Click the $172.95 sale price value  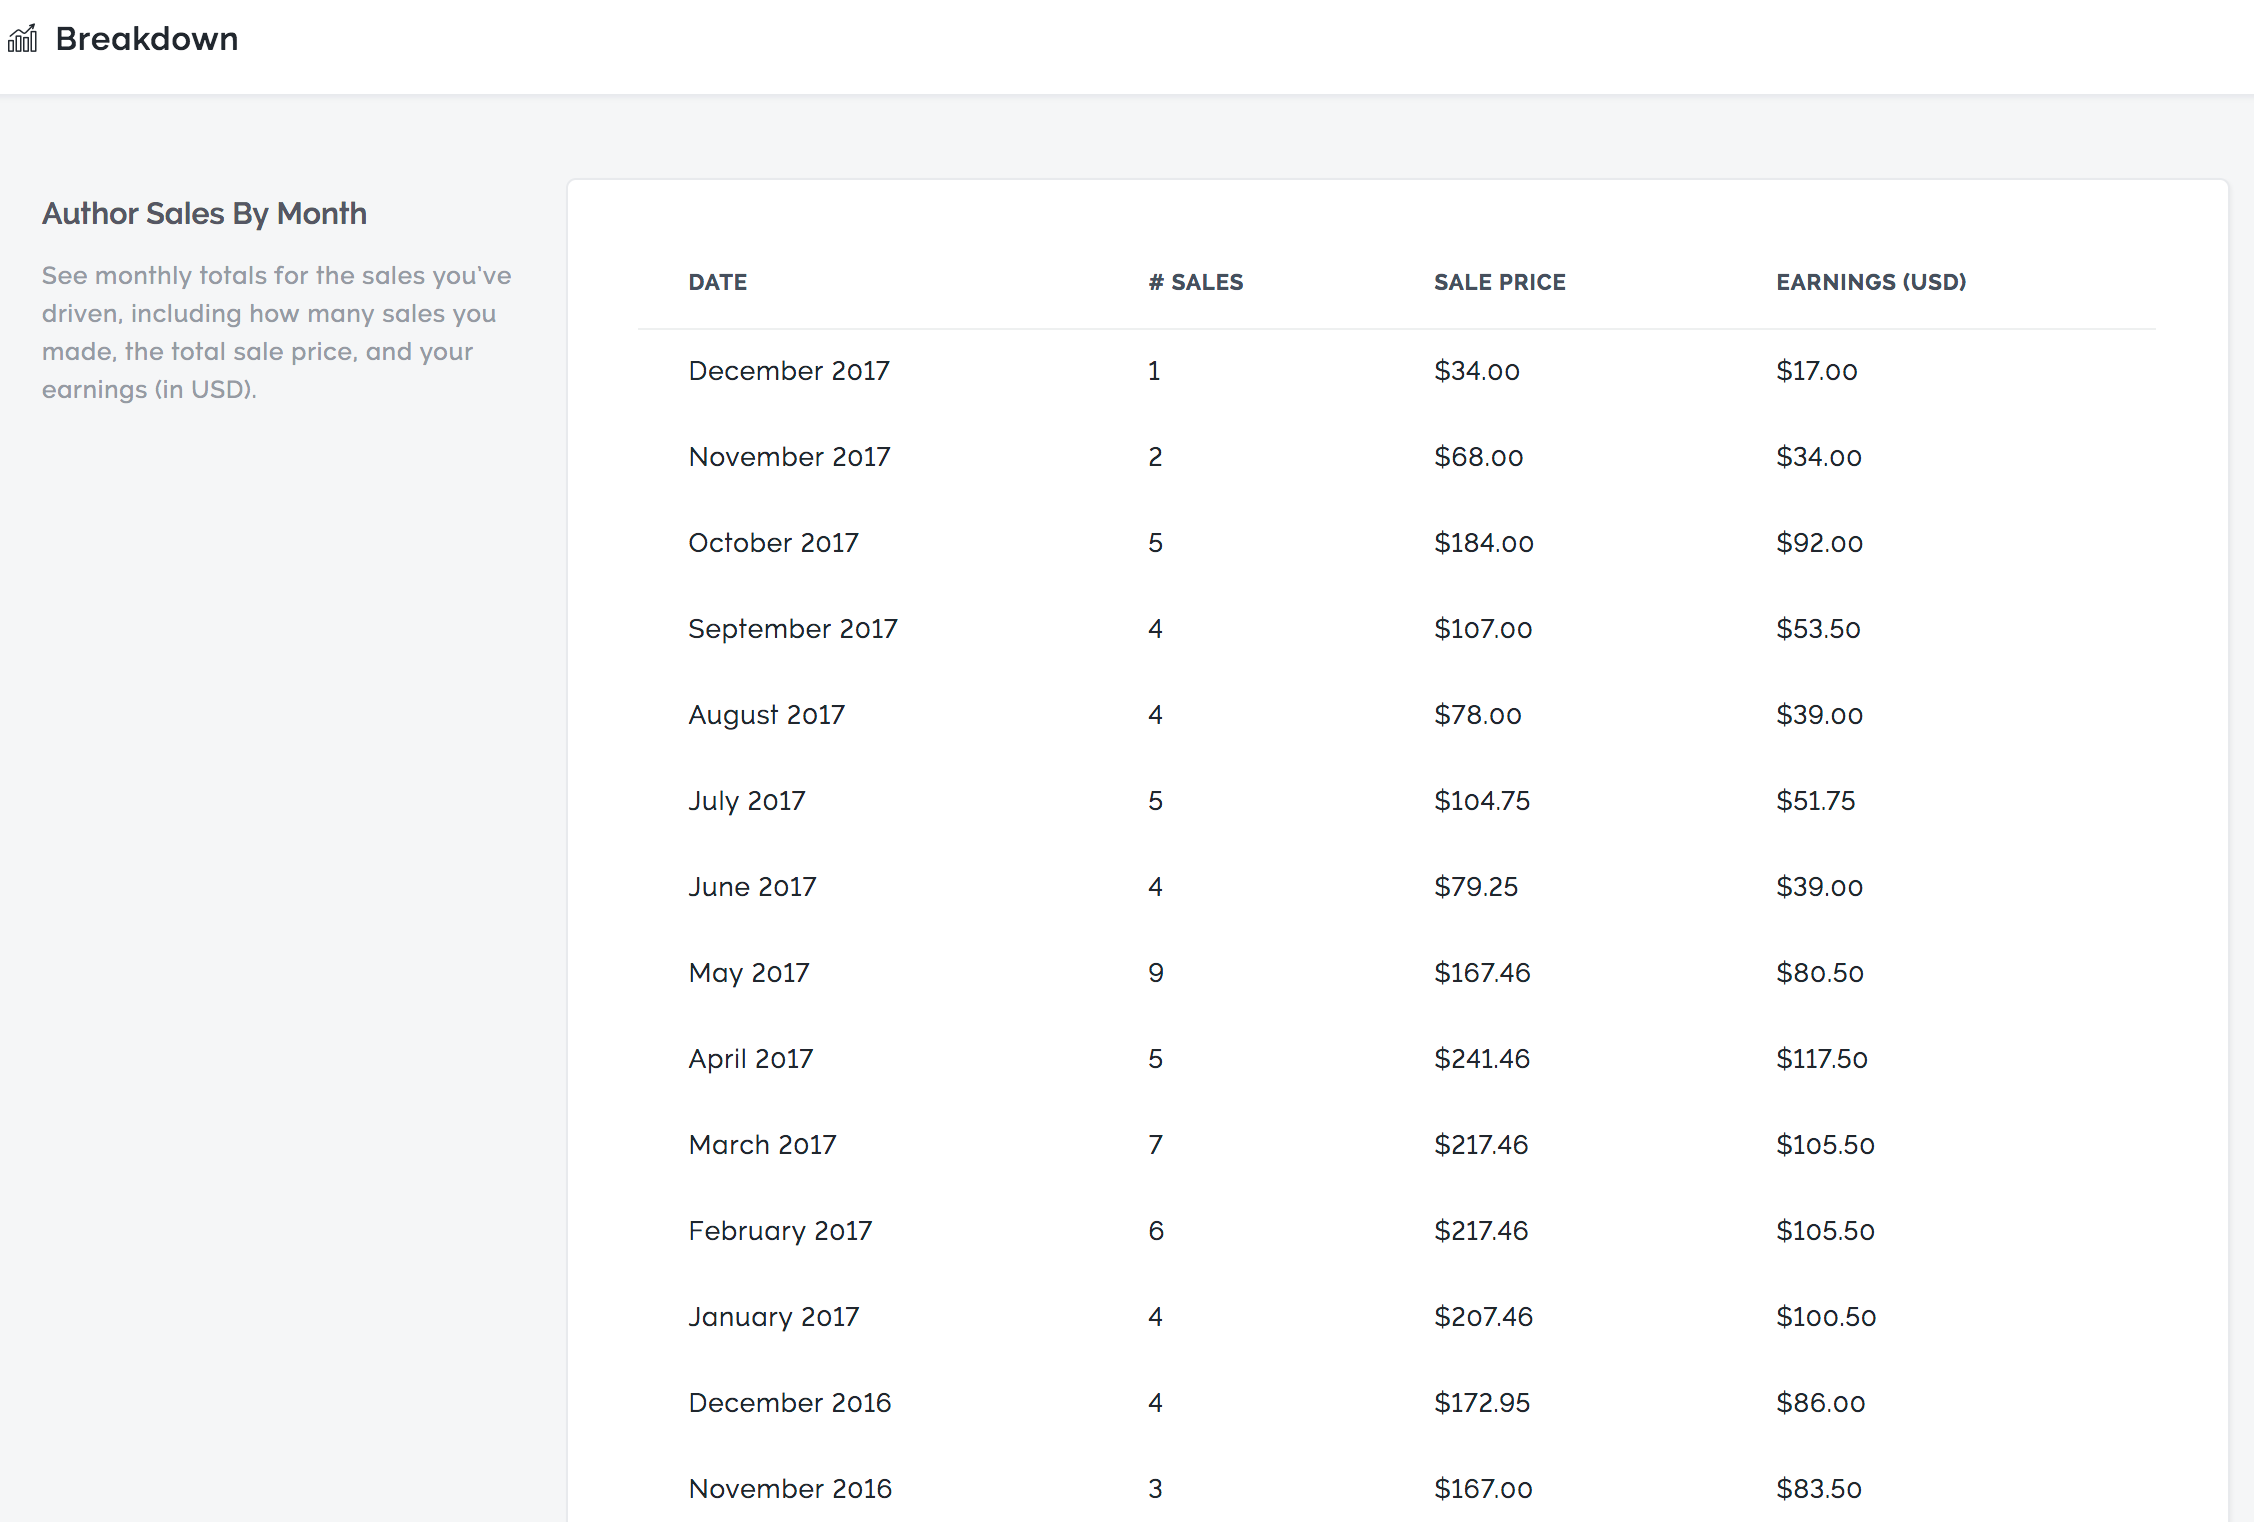pos(1482,1403)
